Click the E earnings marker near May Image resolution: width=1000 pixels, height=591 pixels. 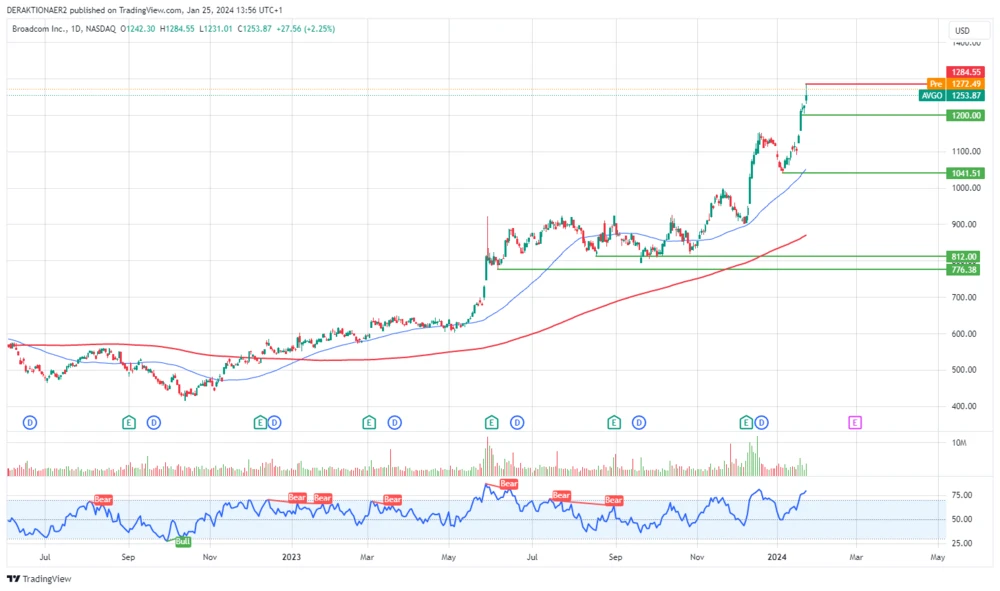pyautogui.click(x=490, y=422)
